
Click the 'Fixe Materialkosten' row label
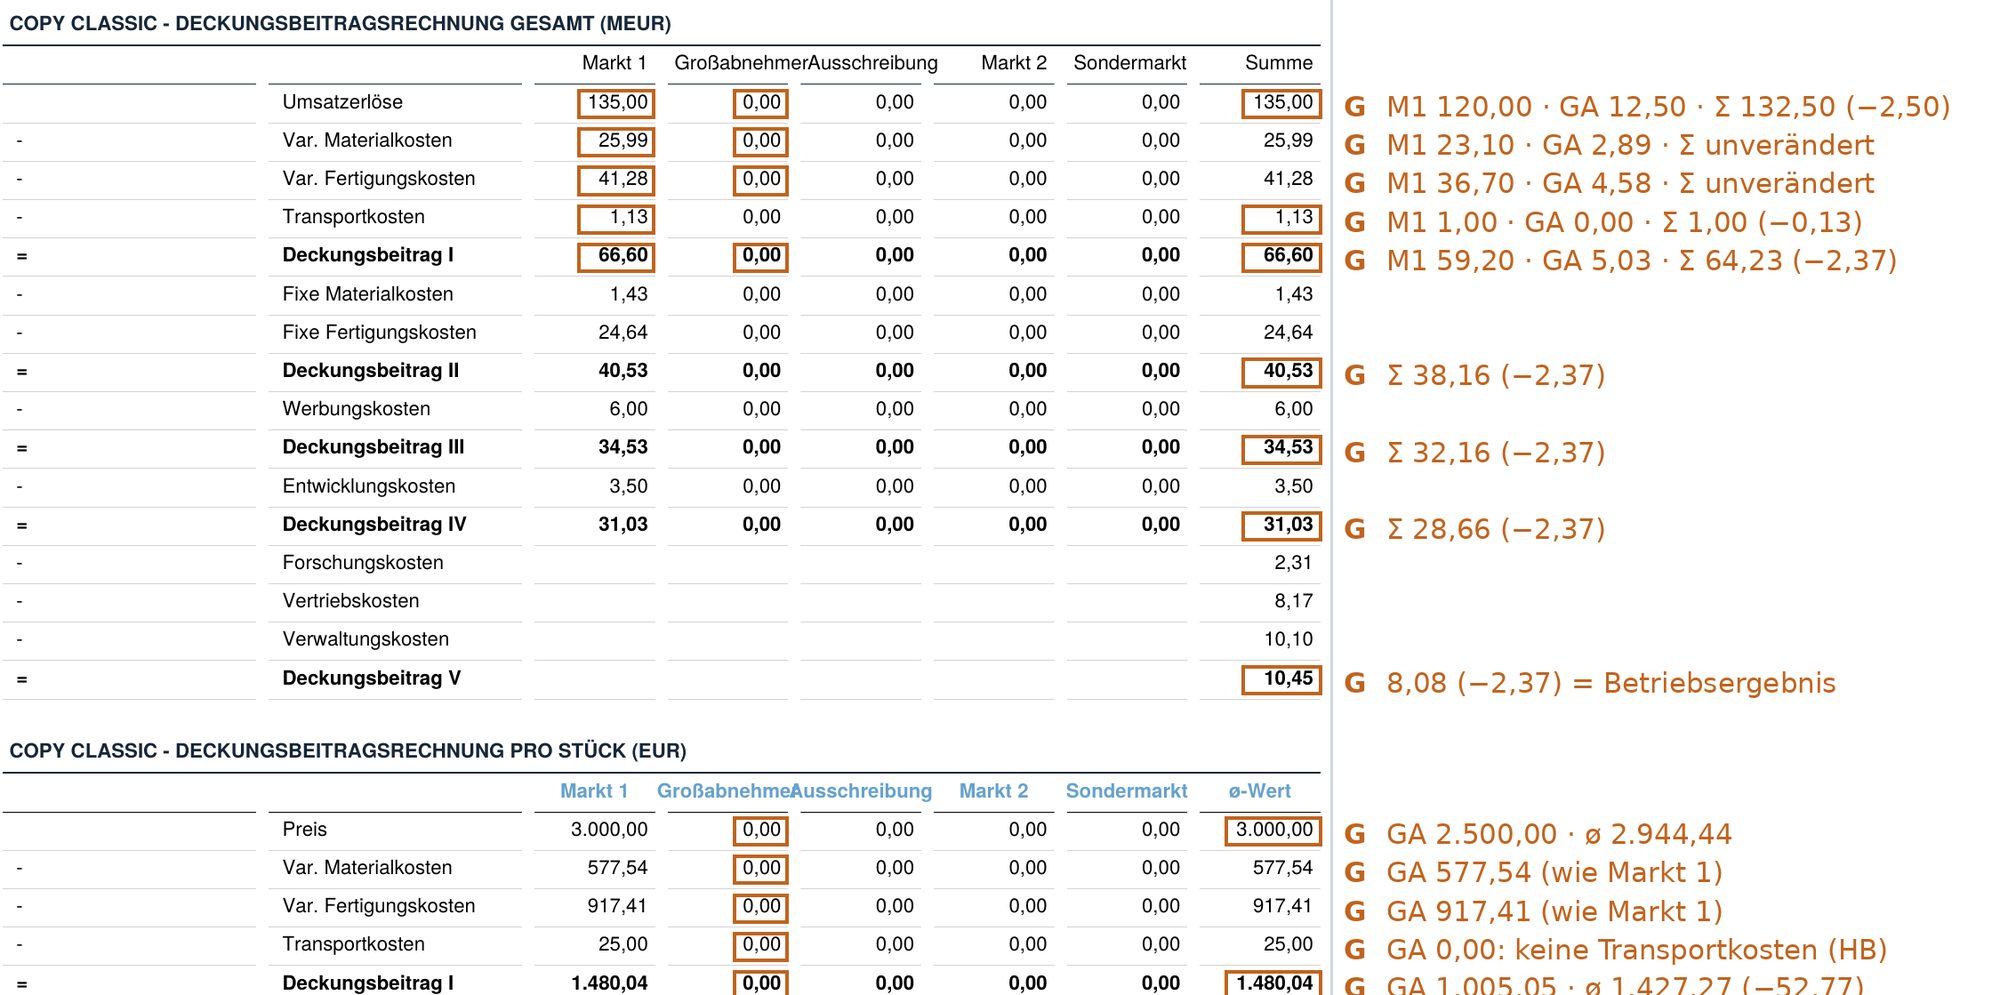pos(367,294)
